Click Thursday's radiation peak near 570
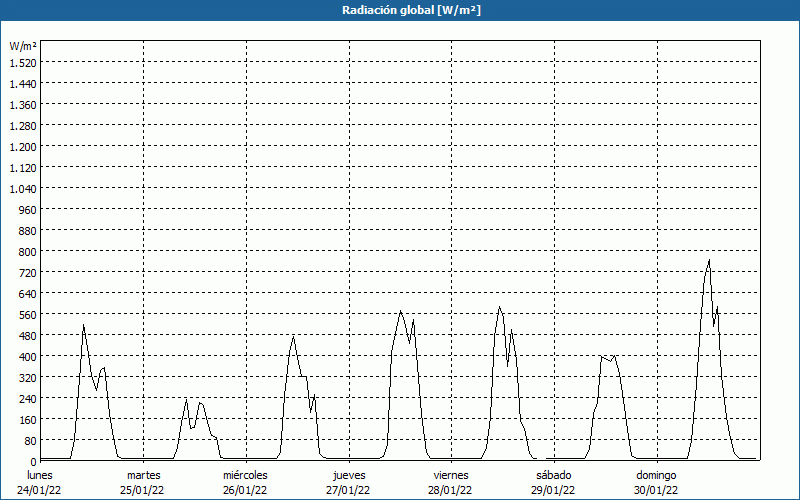The height and width of the screenshot is (500, 800). (401, 311)
